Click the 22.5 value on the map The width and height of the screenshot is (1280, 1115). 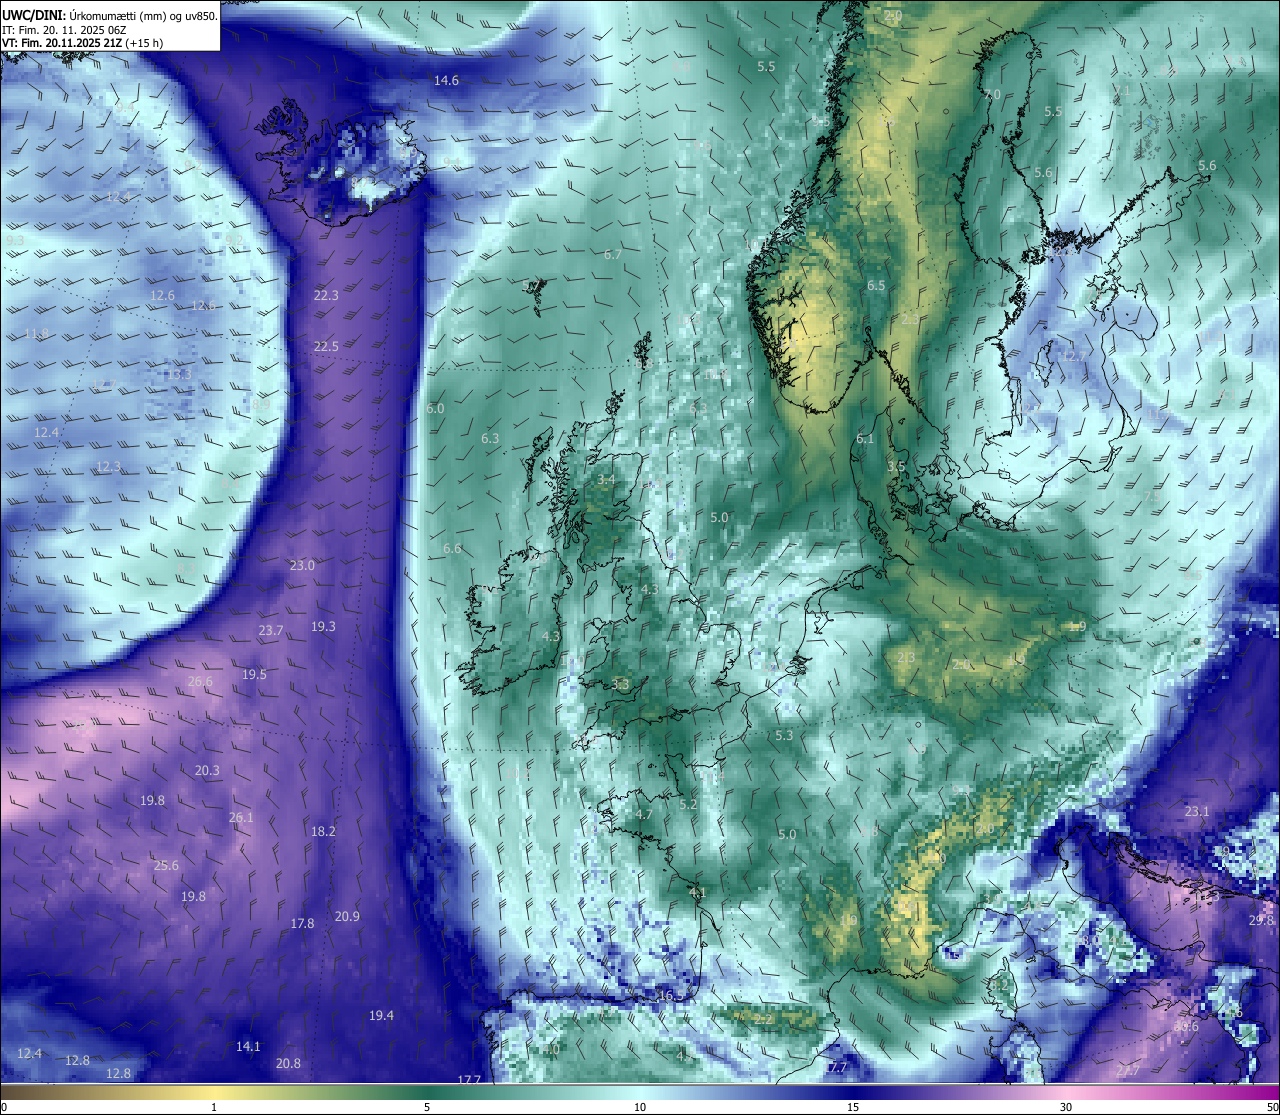(326, 346)
